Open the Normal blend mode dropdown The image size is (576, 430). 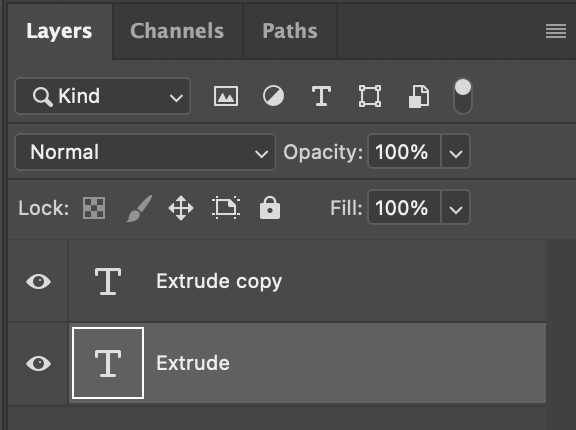click(x=145, y=152)
